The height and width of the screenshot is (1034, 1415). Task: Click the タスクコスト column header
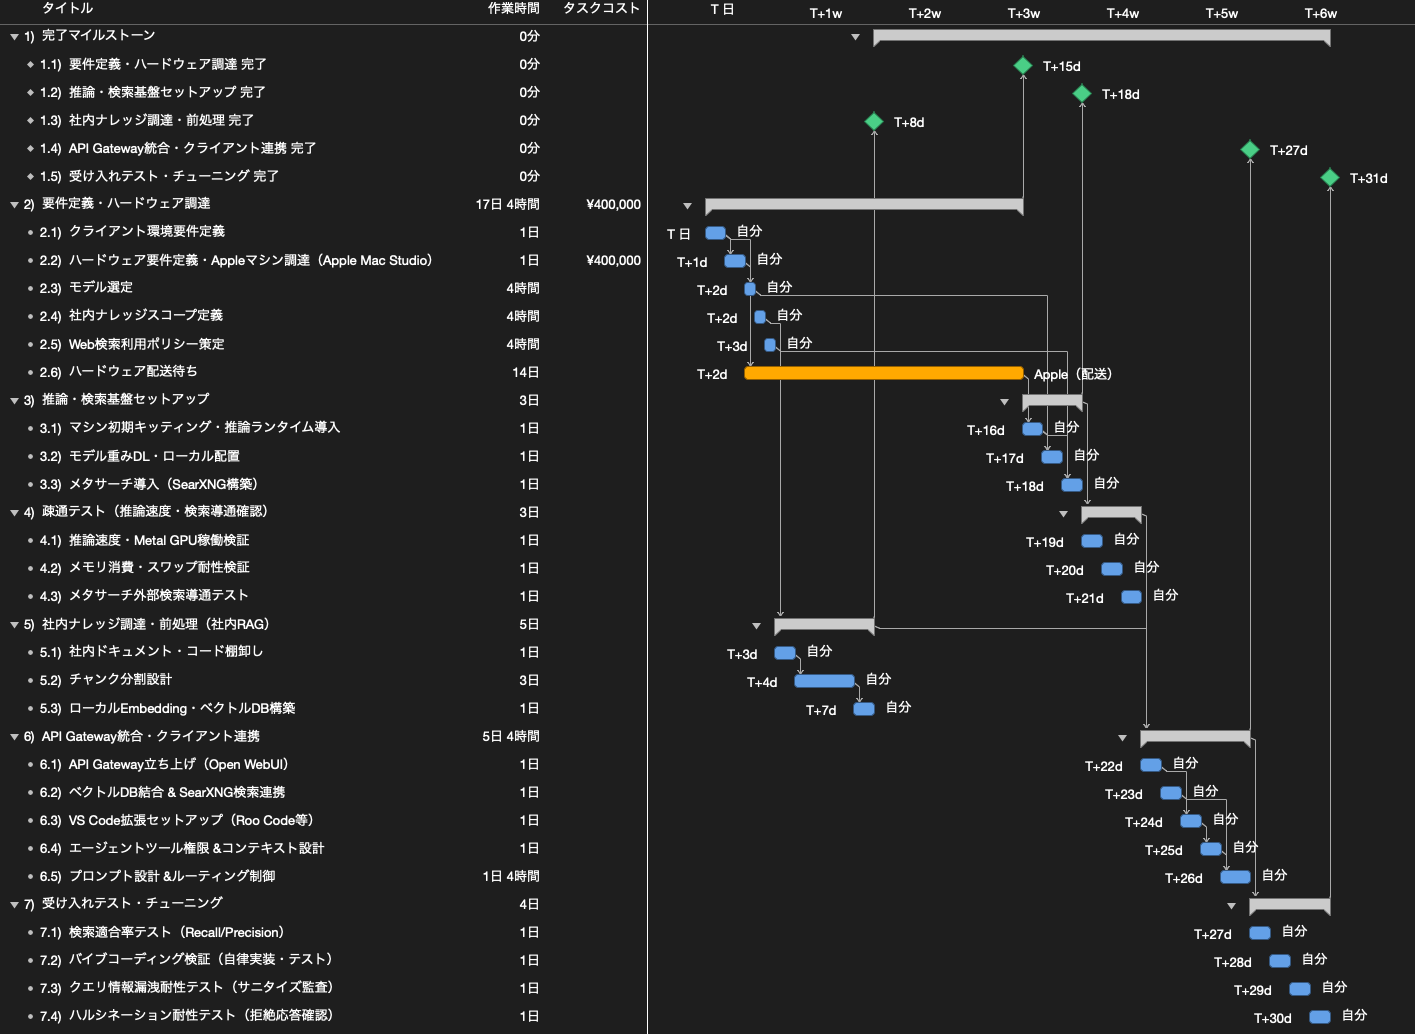tap(602, 8)
